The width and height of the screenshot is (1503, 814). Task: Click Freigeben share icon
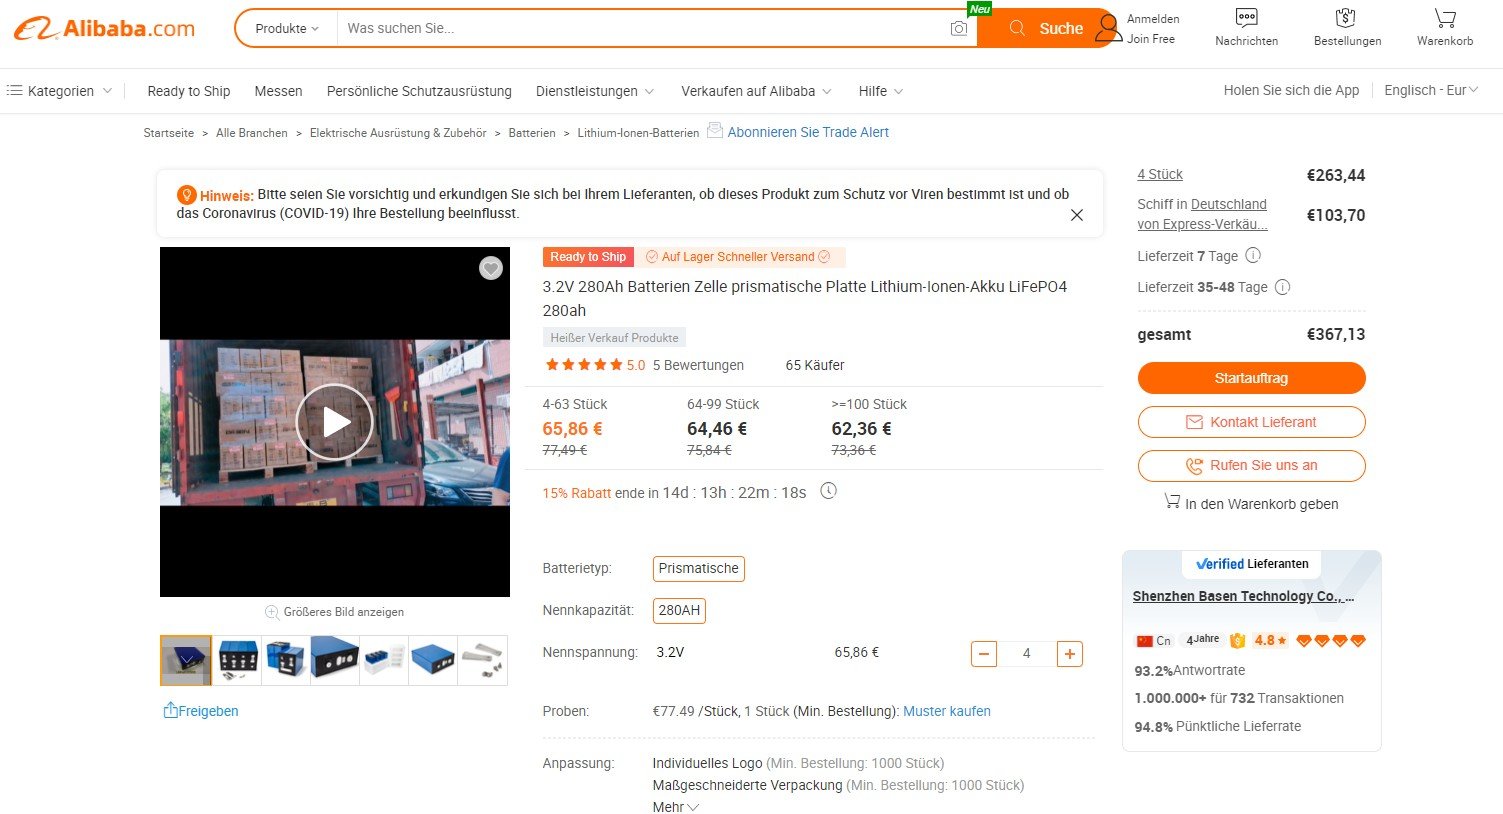point(170,710)
